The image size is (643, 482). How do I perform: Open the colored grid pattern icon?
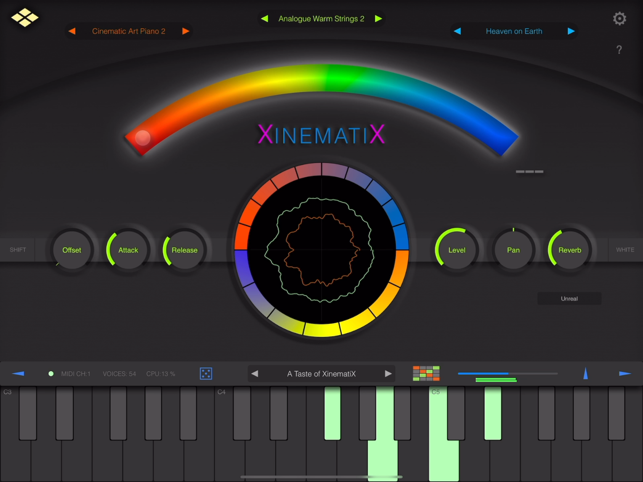[x=426, y=373]
